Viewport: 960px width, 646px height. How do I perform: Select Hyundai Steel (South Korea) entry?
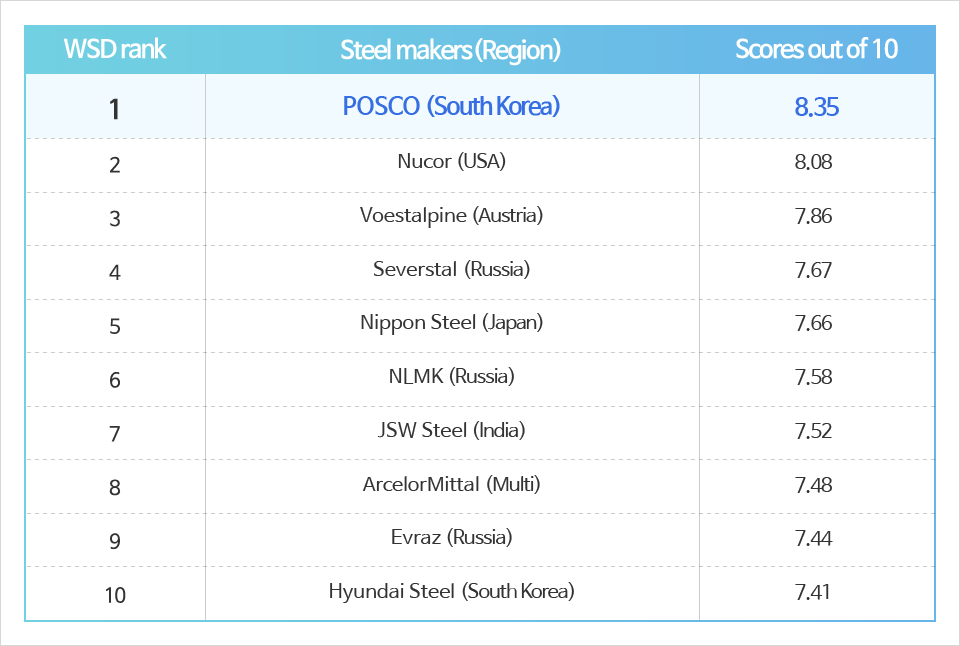point(451,591)
